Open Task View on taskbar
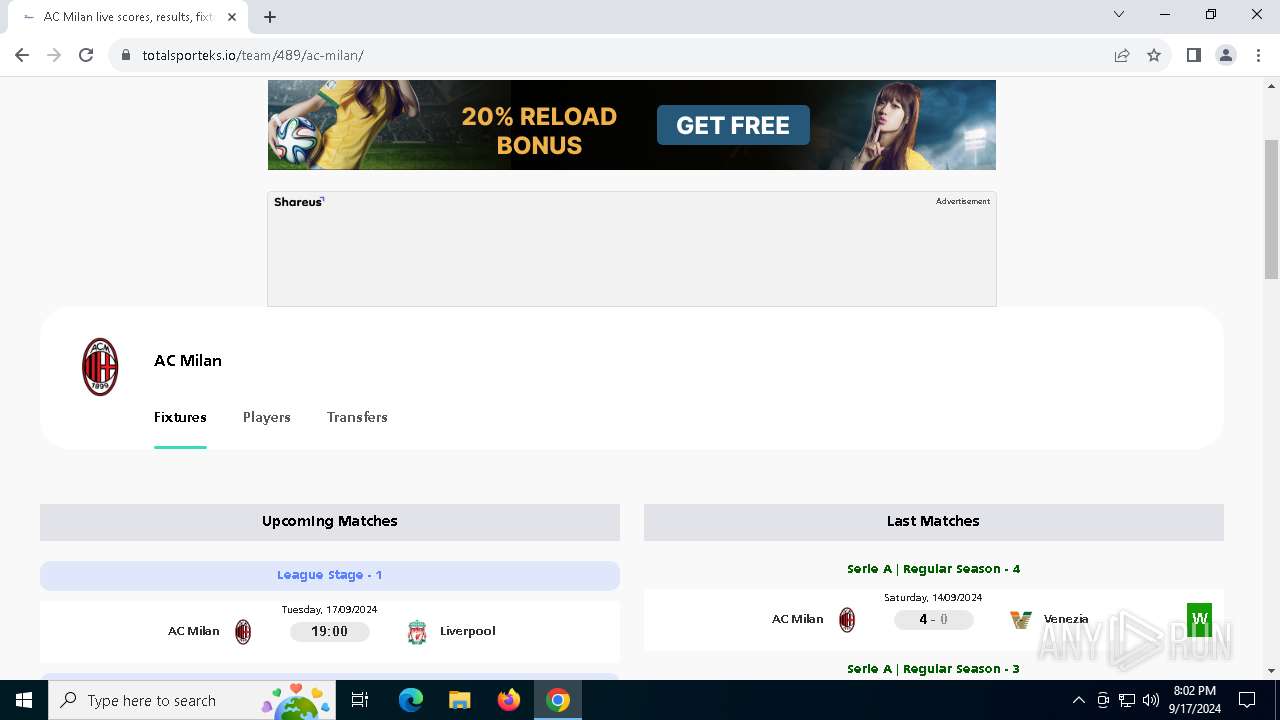 coord(360,700)
